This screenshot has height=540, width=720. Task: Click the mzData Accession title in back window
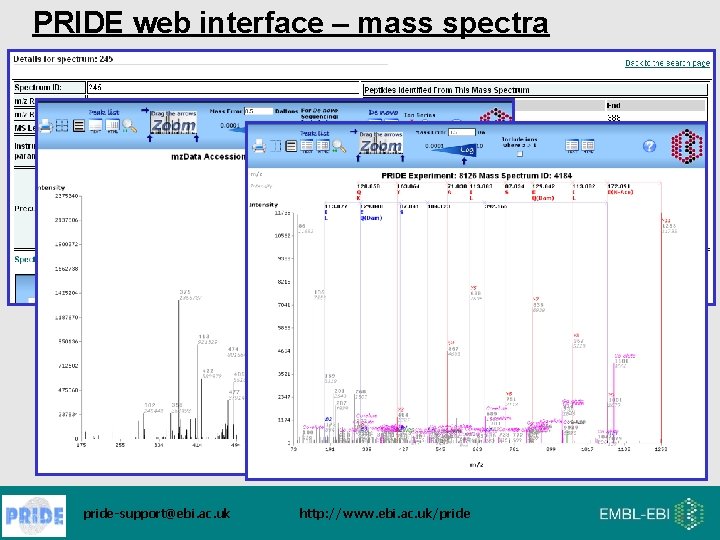click(x=208, y=157)
